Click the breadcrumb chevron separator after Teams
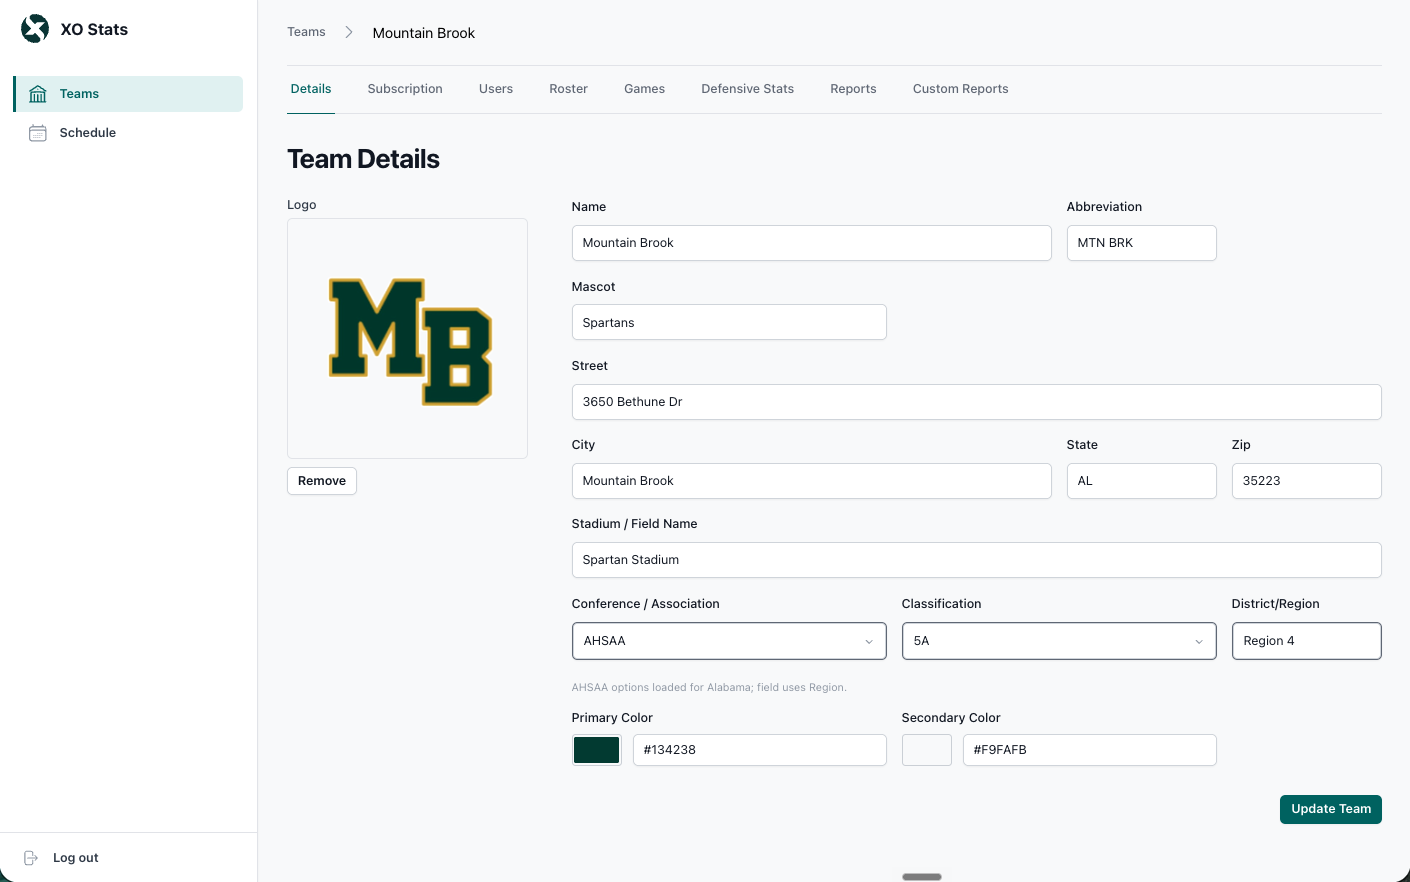 coord(349,32)
